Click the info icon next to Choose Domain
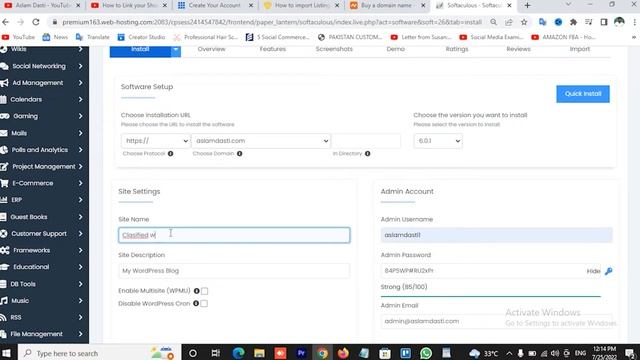The height and width of the screenshot is (360, 640). pos(240,153)
